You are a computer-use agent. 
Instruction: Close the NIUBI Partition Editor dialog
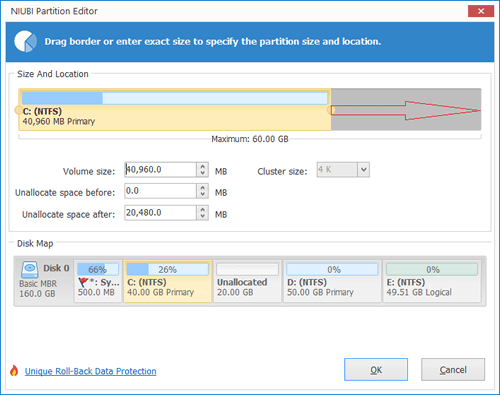pos(481,11)
